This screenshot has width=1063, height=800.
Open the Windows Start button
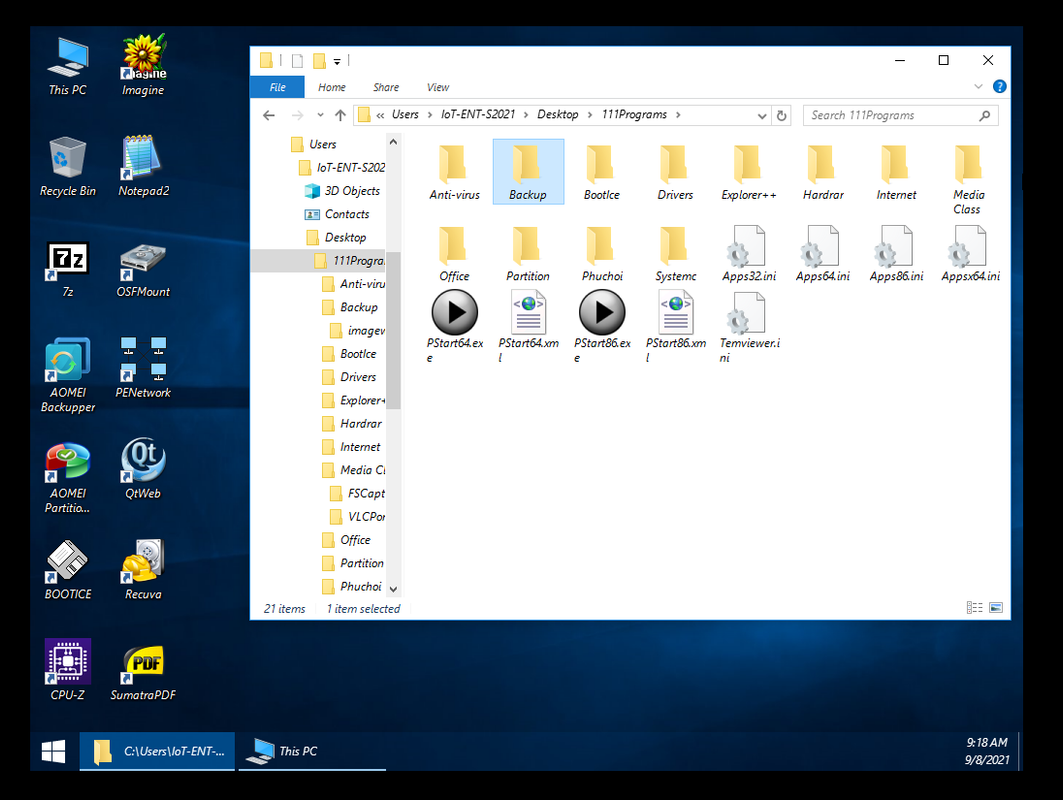tap(54, 751)
